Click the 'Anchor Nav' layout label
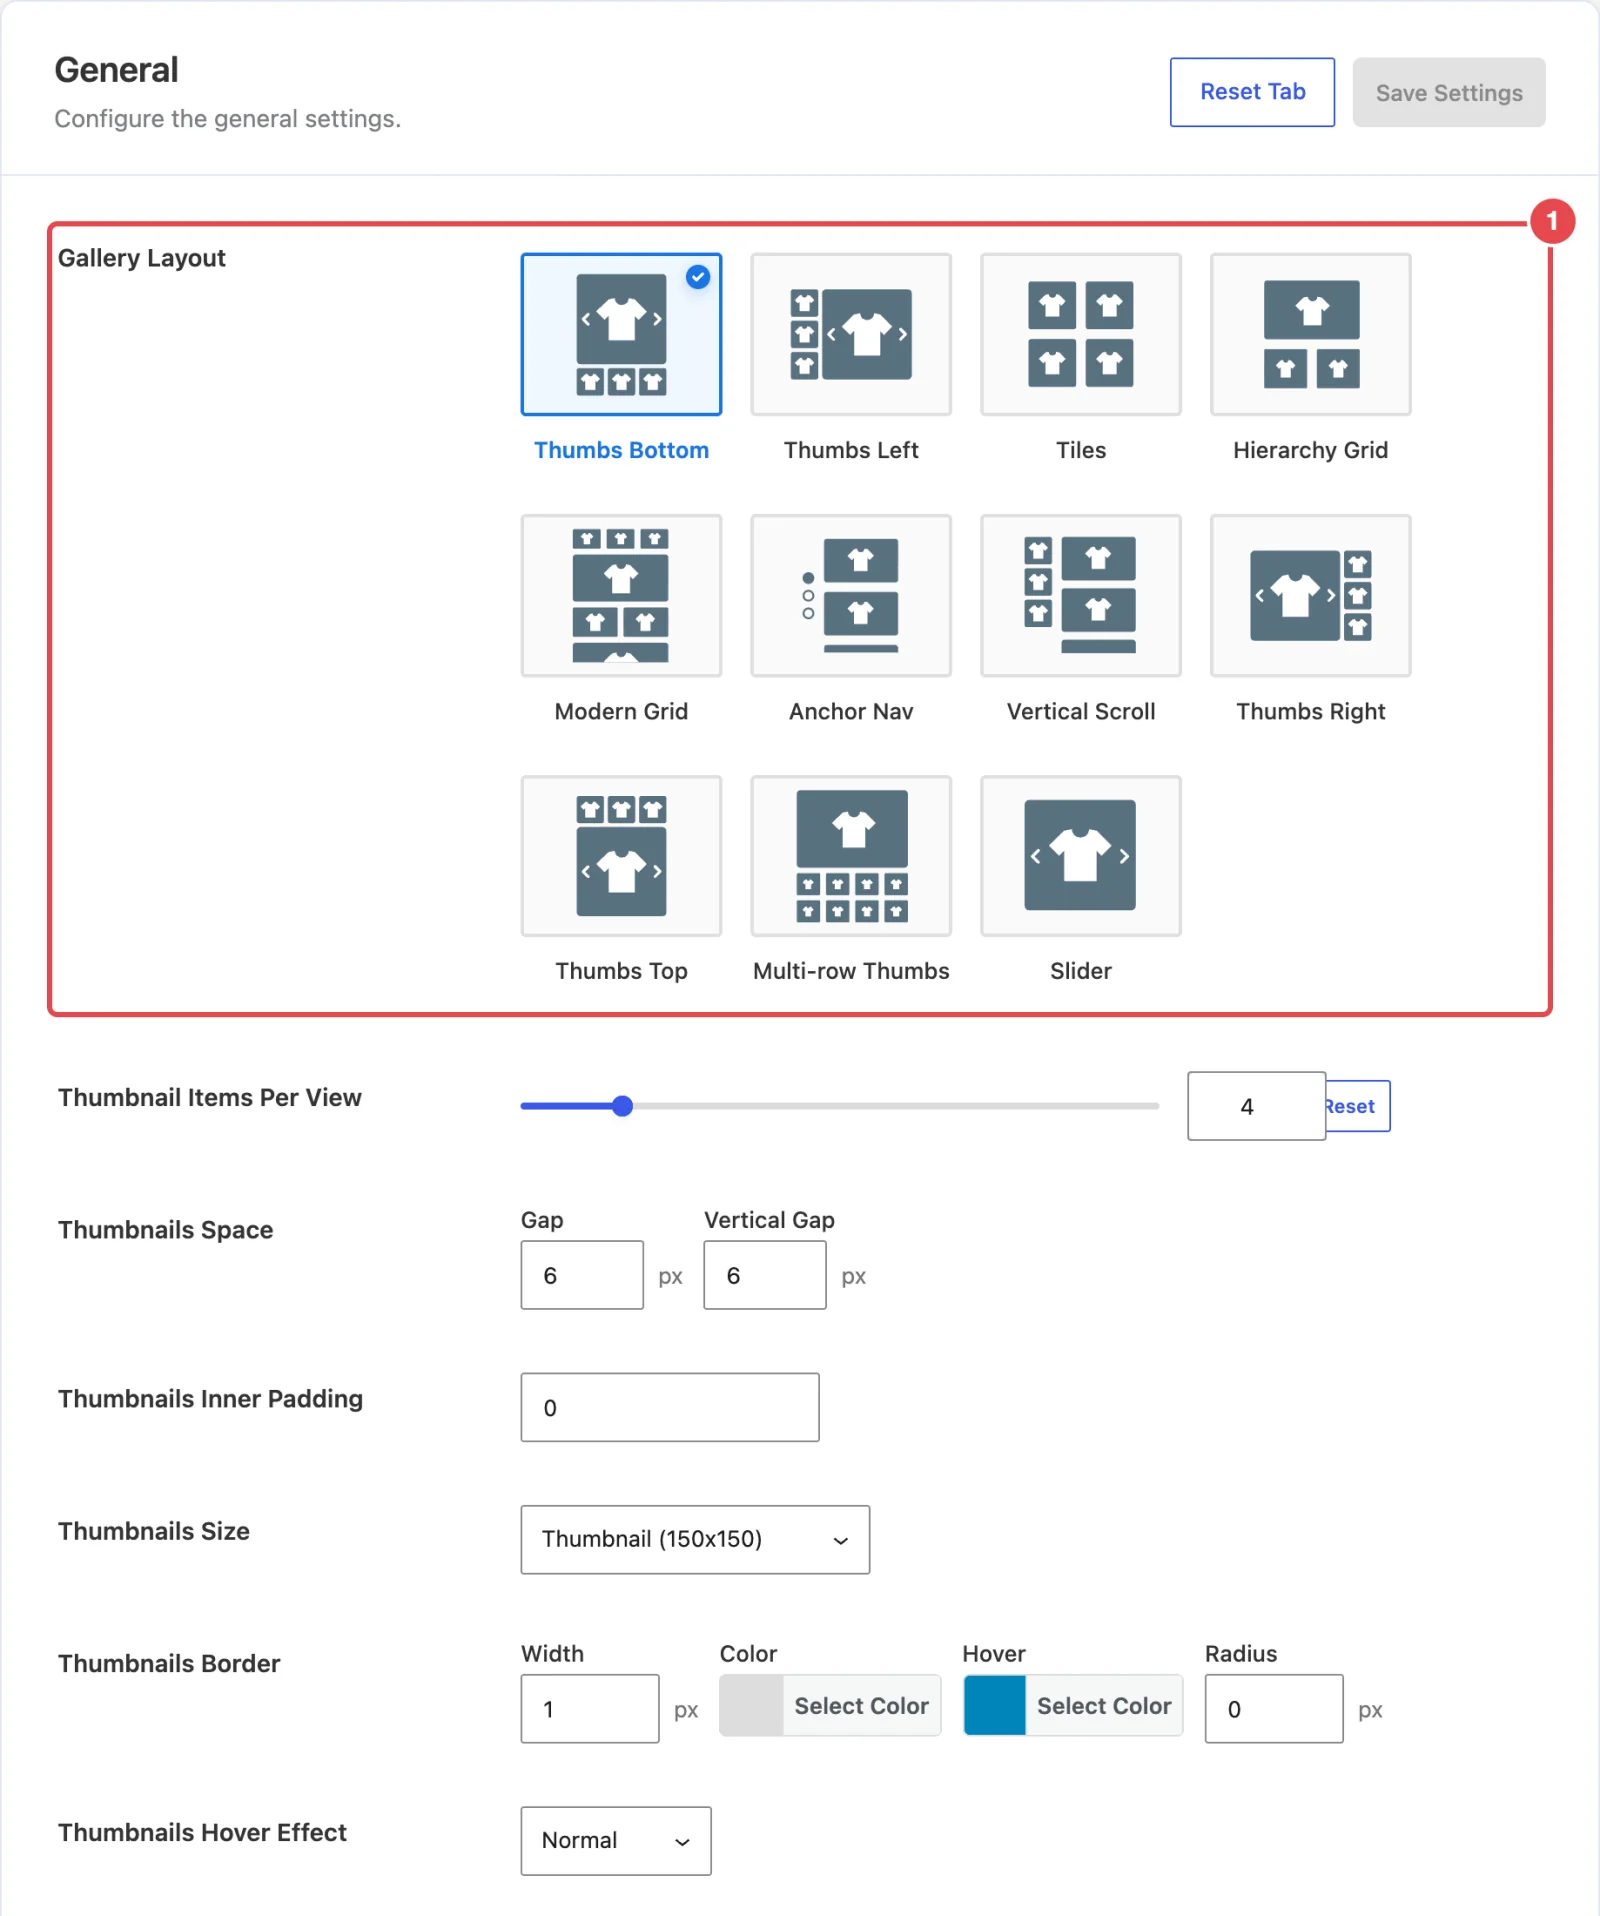 point(851,711)
